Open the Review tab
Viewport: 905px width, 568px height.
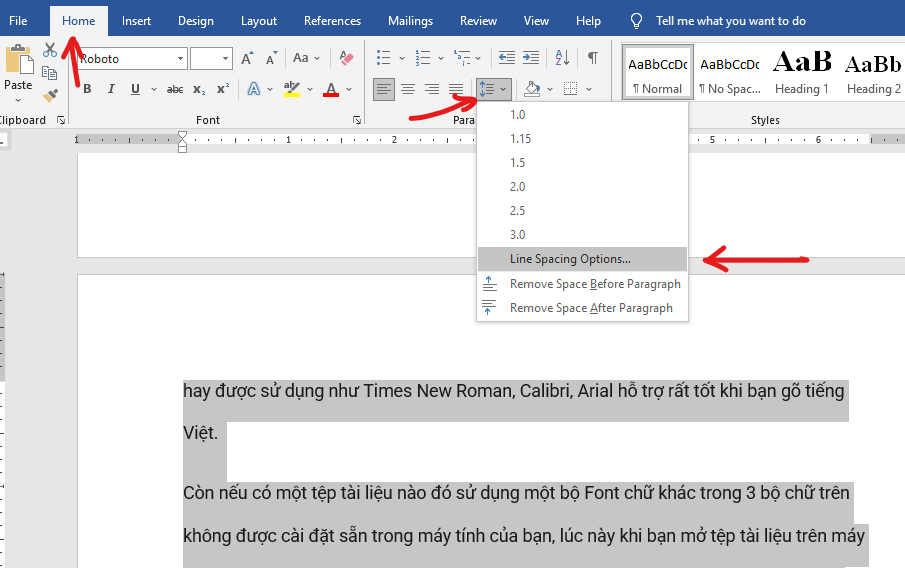(x=478, y=21)
